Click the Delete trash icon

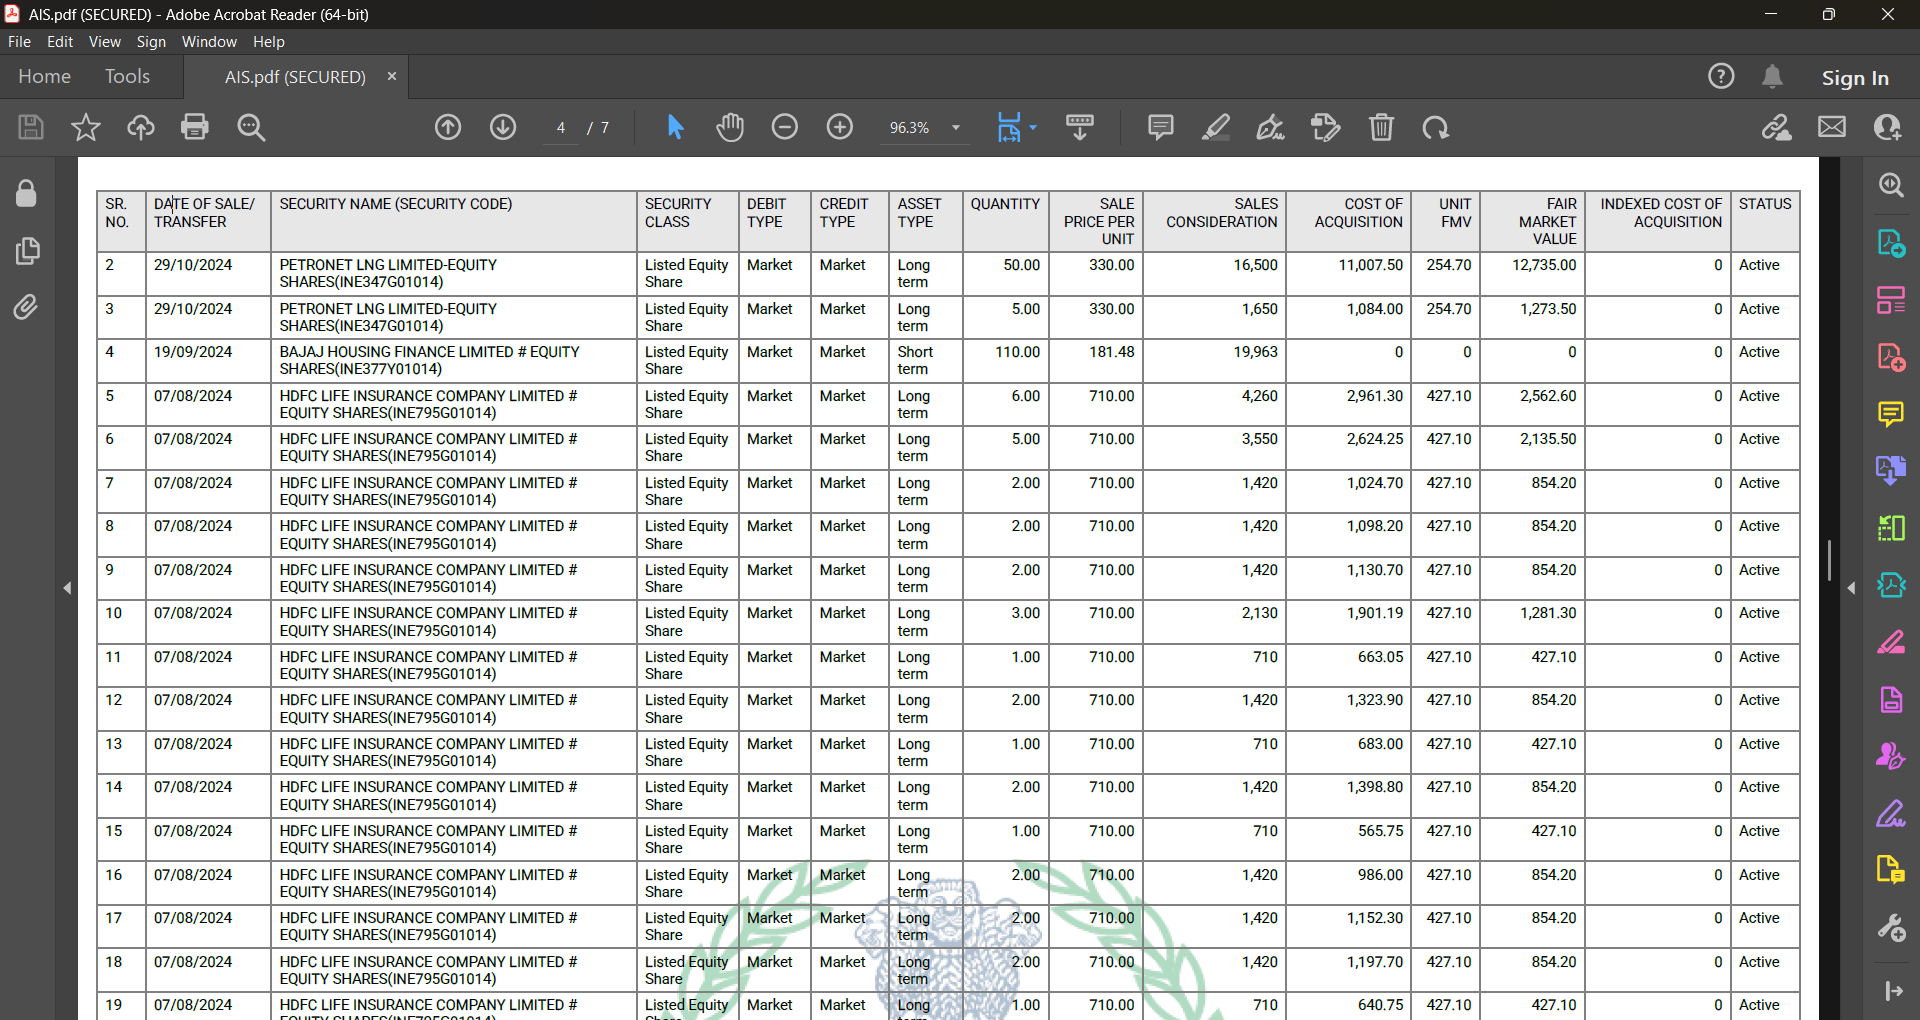coord(1381,127)
